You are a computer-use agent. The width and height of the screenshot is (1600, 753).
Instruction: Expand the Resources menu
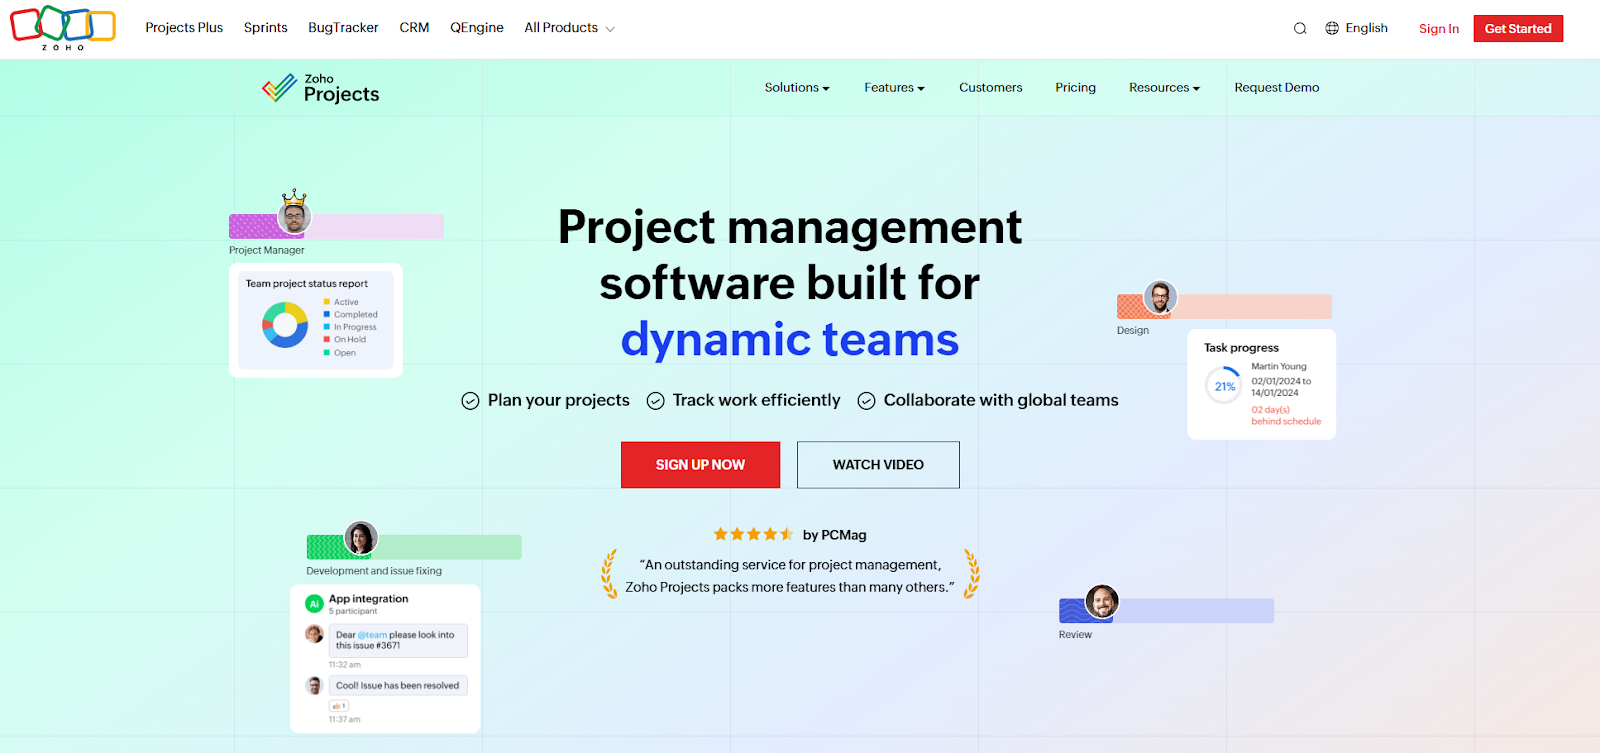(x=1164, y=88)
